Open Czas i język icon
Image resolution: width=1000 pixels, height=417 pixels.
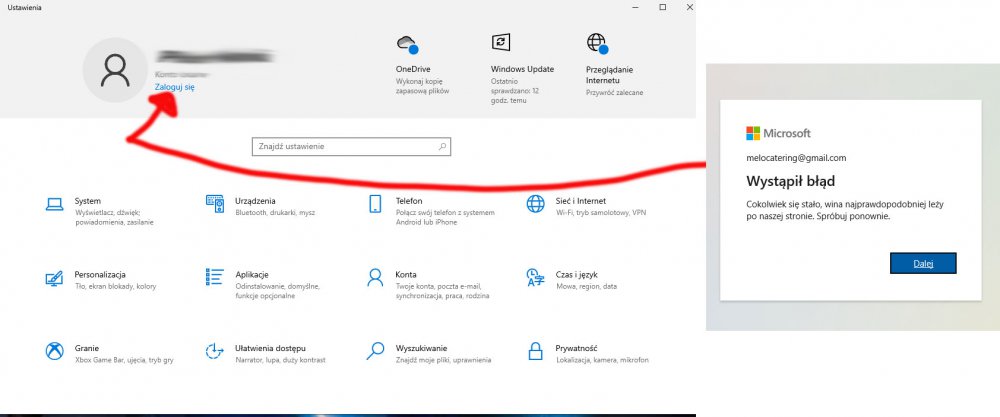click(x=536, y=277)
